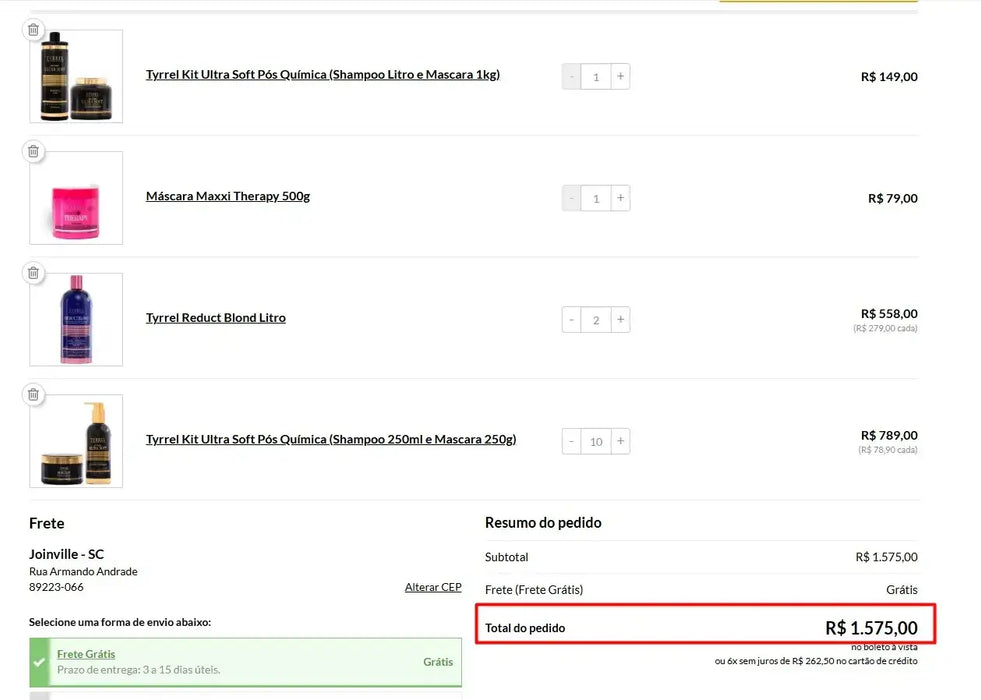The width and height of the screenshot is (981, 700).
Task: Click quantity field of Tyrrel Reduct Blond Litro
Action: pyautogui.click(x=596, y=320)
